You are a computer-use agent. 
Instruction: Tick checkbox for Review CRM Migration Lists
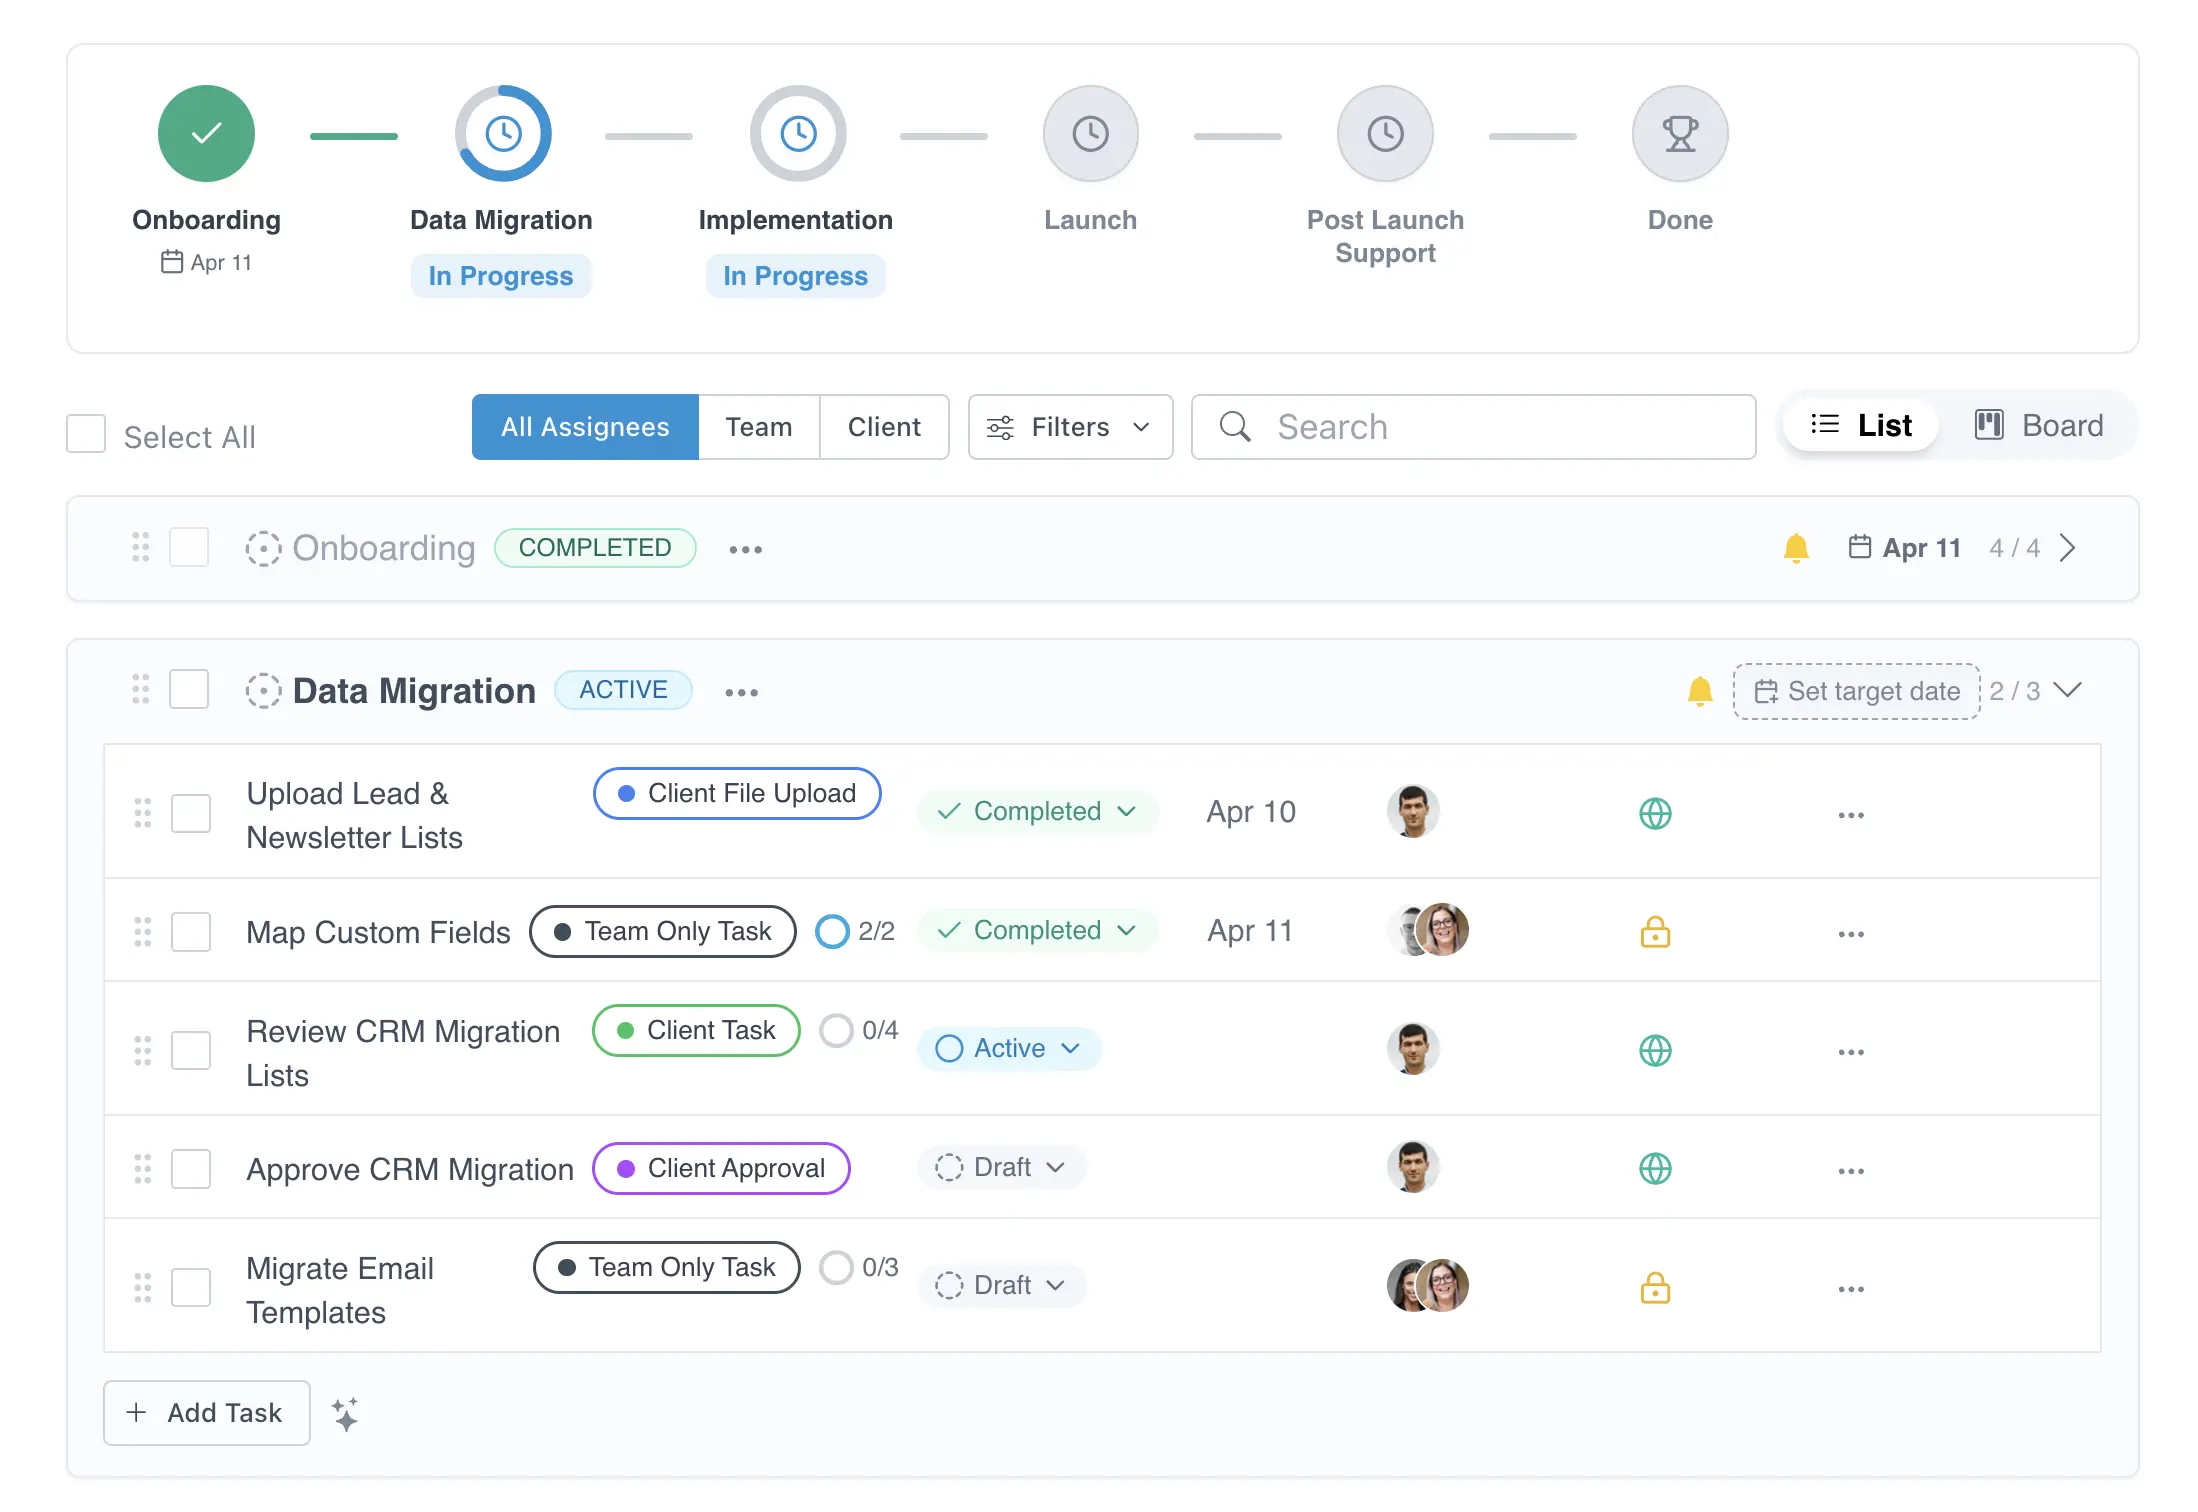[190, 1051]
